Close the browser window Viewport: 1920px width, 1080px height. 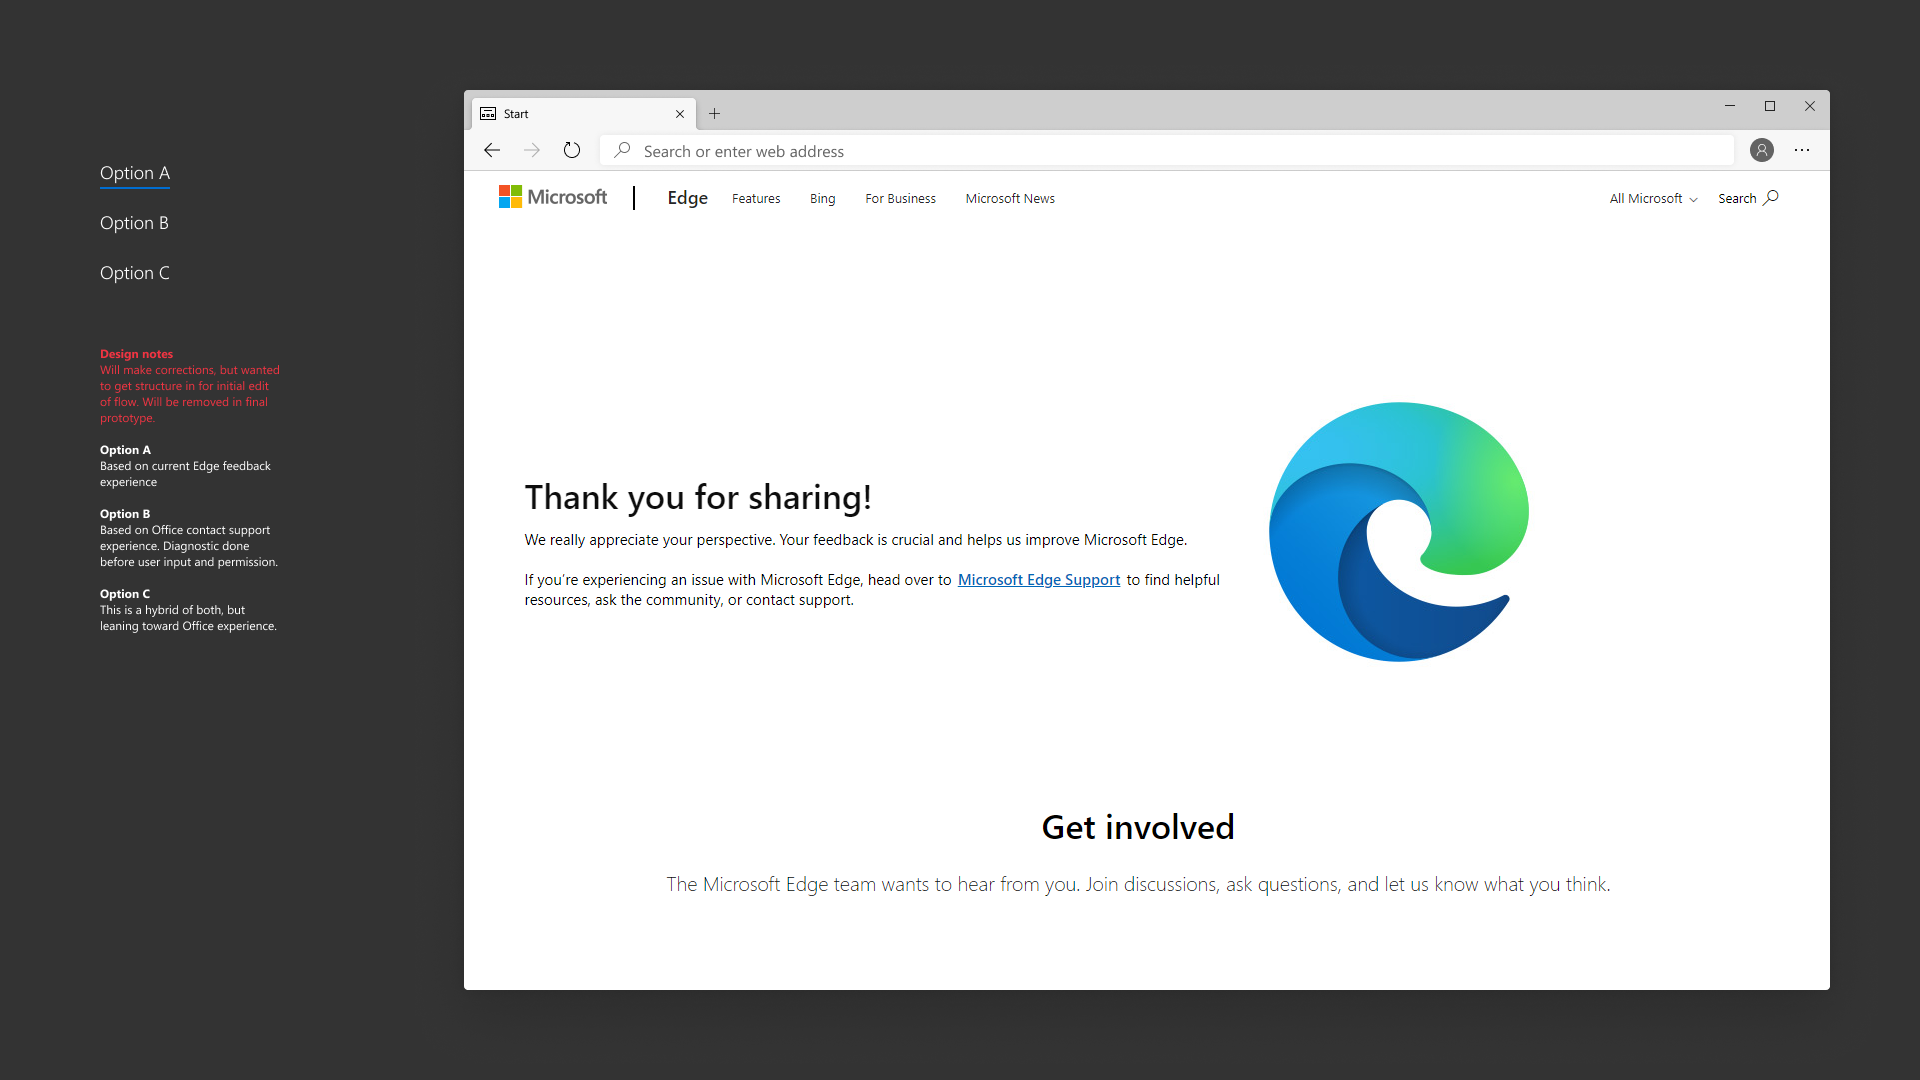tap(1810, 106)
